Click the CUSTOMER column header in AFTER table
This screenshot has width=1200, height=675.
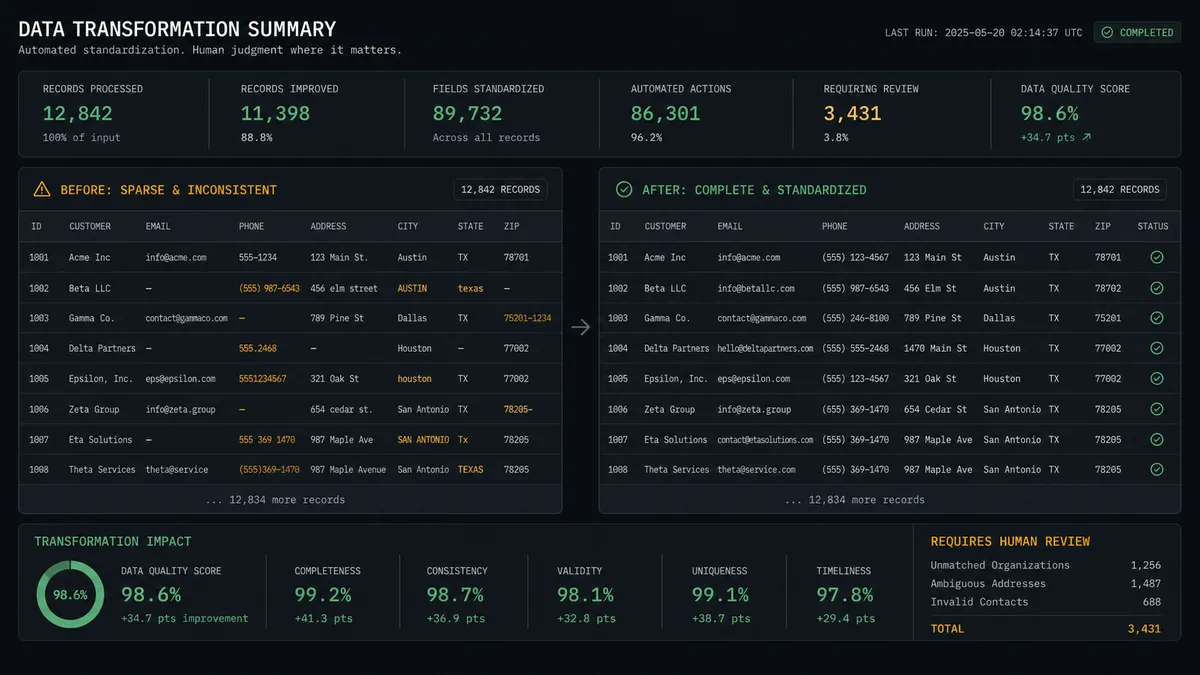(665, 226)
